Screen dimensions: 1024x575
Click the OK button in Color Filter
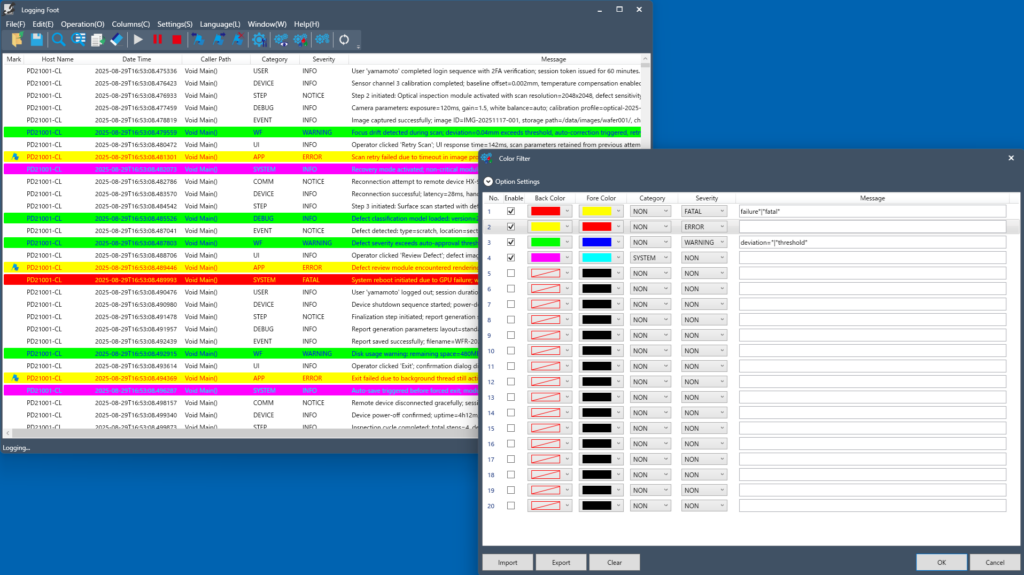click(940, 562)
